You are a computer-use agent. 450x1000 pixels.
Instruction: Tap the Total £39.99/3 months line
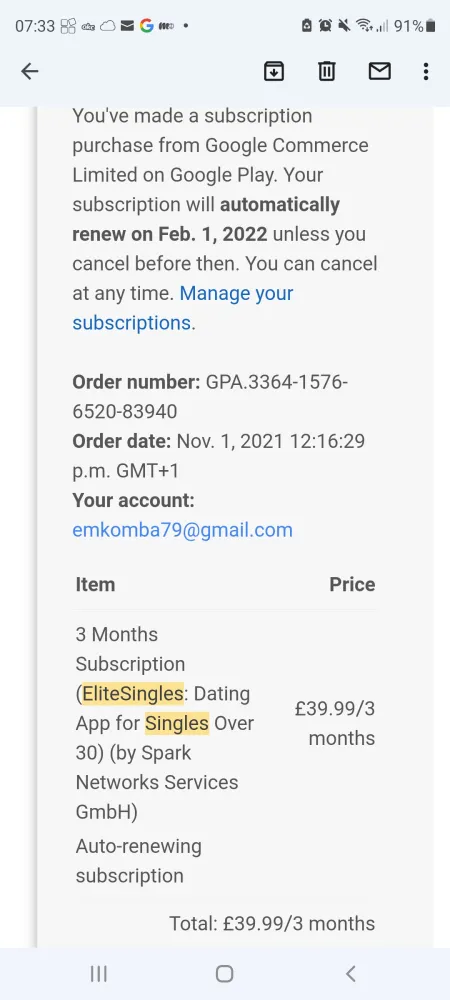[x=272, y=923]
